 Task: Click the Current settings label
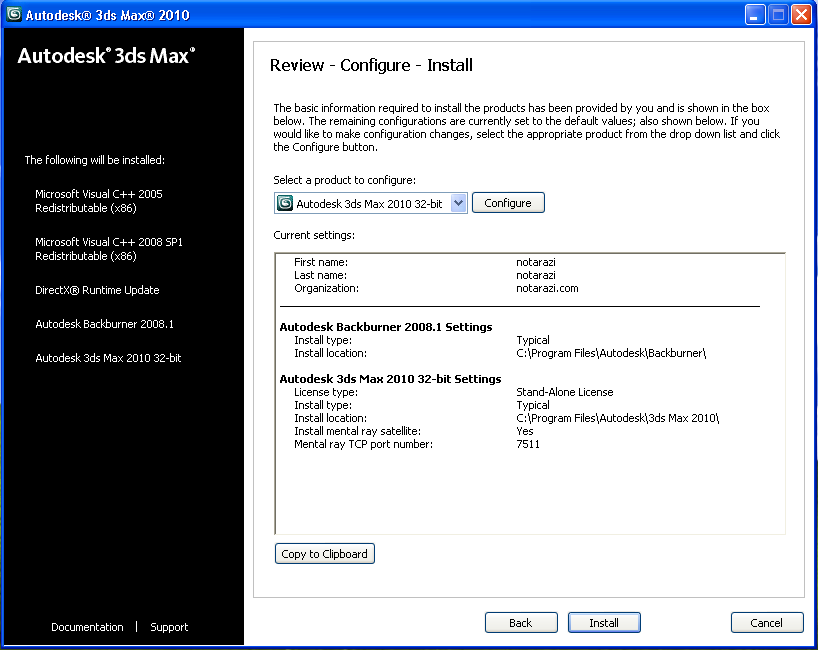[x=314, y=235]
